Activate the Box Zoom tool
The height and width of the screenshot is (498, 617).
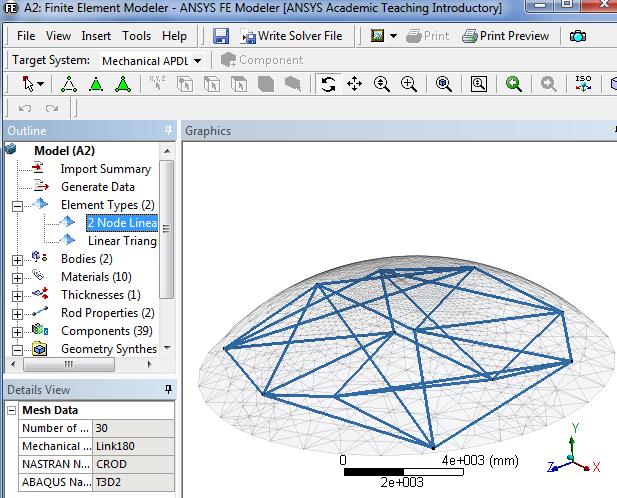(409, 84)
